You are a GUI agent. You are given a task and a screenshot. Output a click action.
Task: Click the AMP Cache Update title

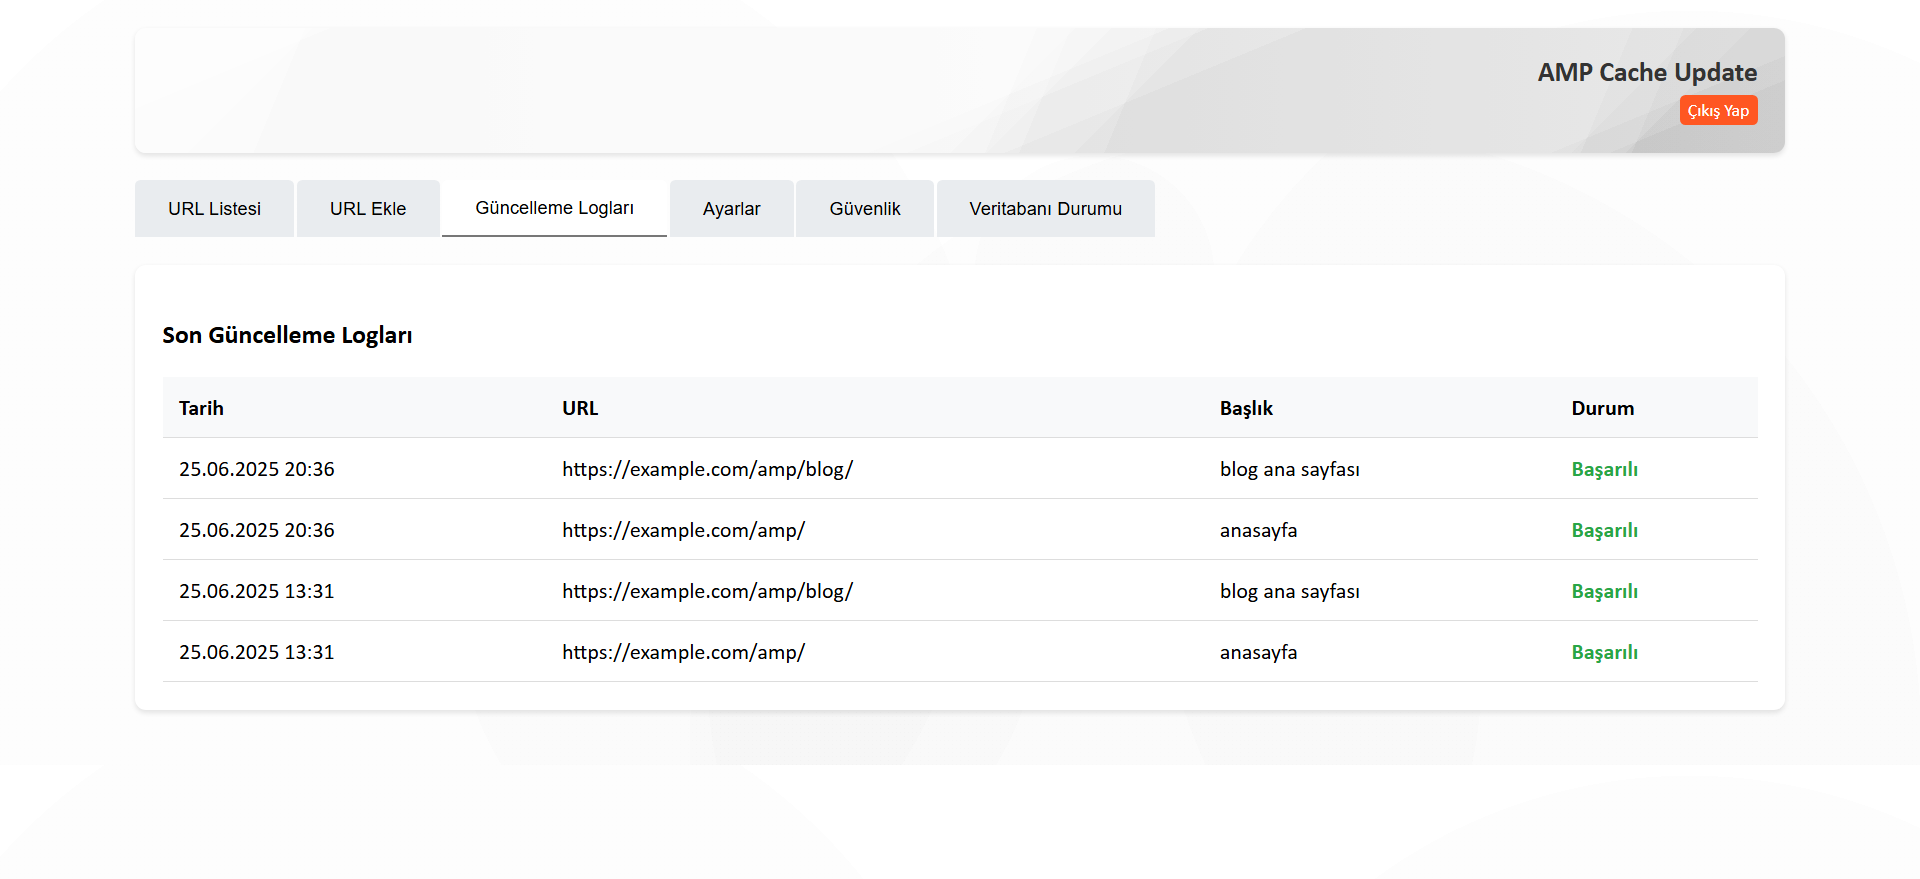click(x=1647, y=72)
